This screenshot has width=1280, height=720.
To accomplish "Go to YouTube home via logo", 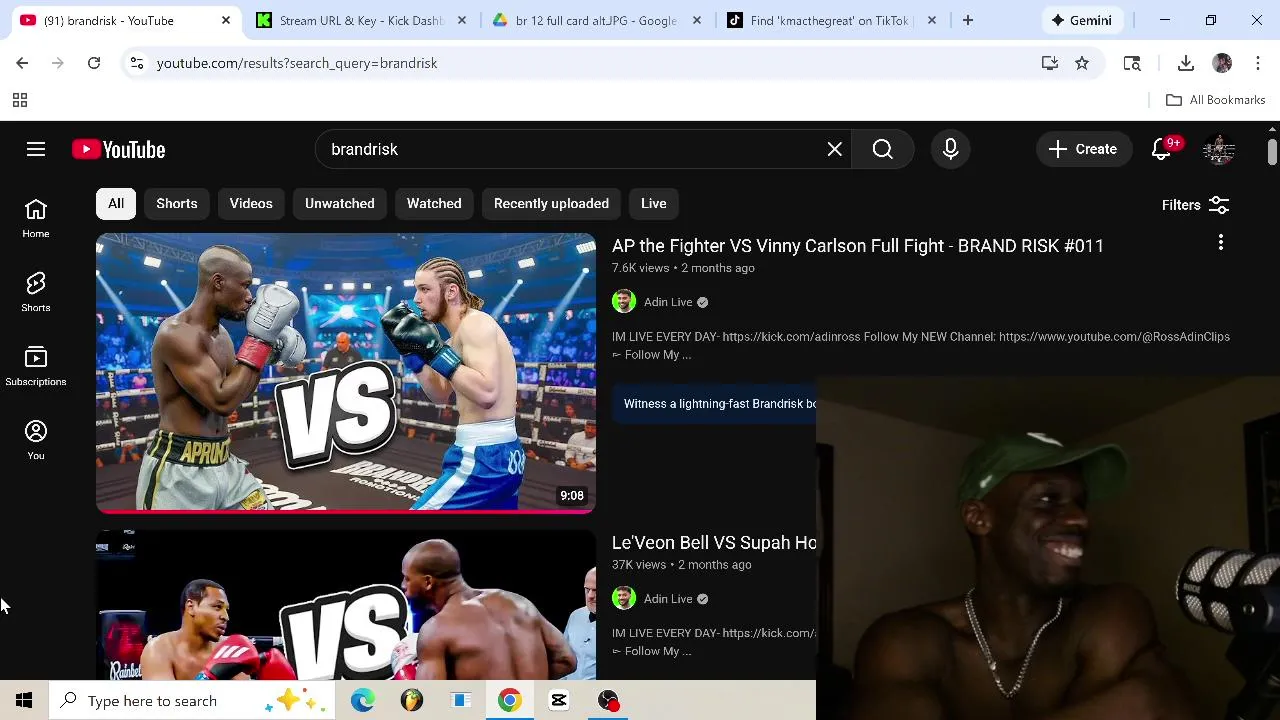I will tap(118, 149).
